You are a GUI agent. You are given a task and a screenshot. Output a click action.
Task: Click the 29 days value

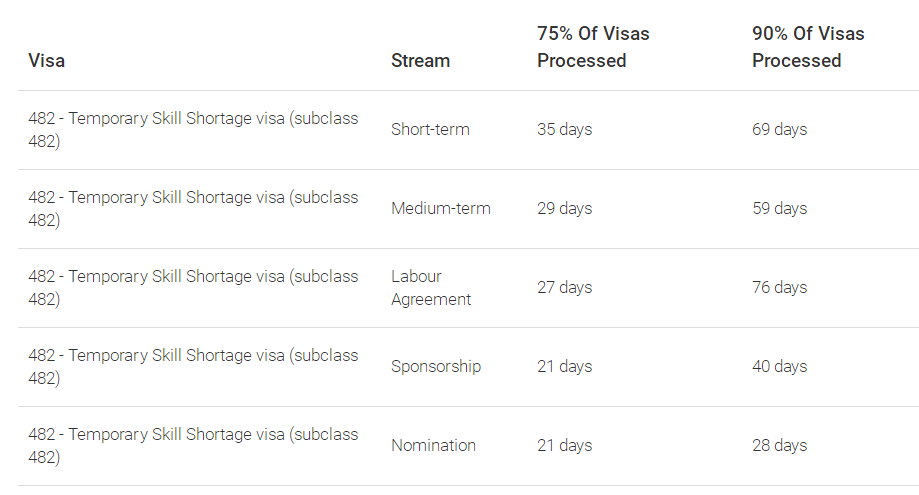[x=564, y=209]
